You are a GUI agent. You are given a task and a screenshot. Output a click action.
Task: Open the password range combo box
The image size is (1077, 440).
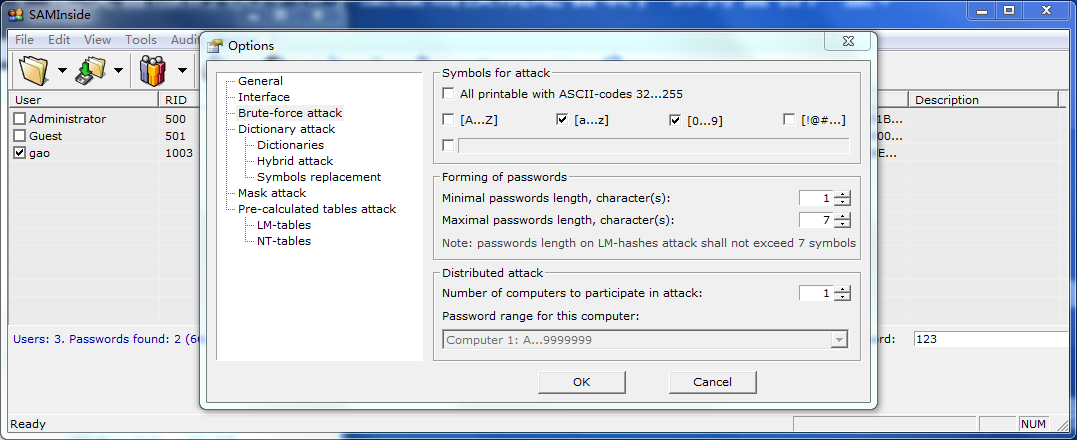[x=838, y=340]
